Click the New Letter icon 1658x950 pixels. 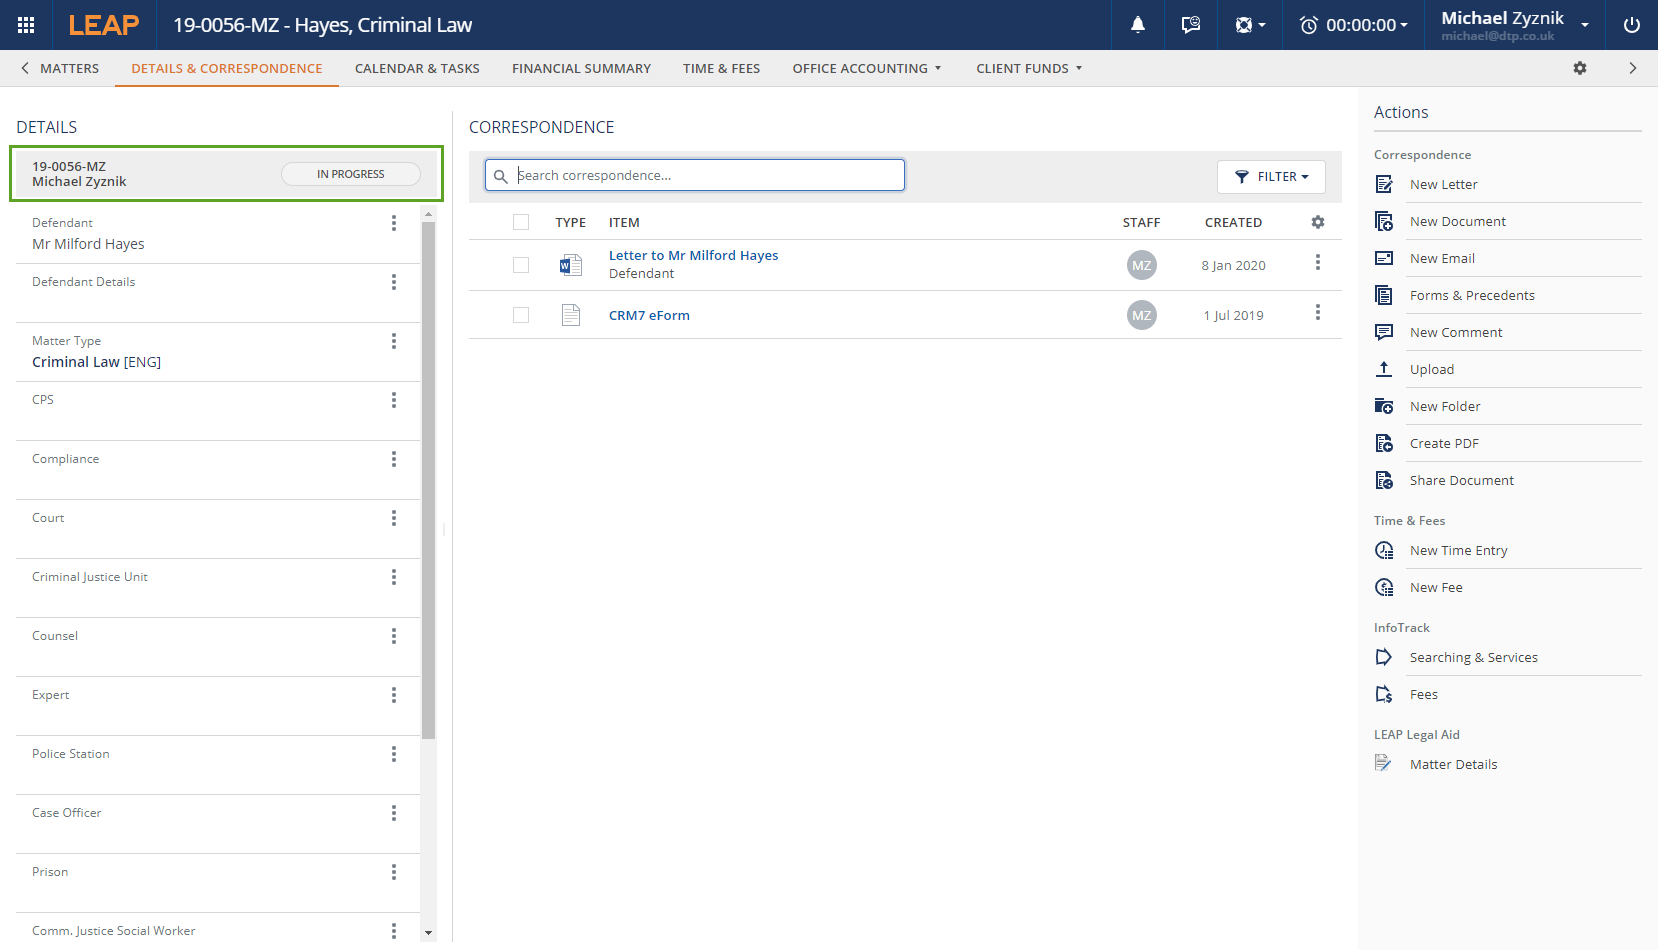click(x=1384, y=184)
